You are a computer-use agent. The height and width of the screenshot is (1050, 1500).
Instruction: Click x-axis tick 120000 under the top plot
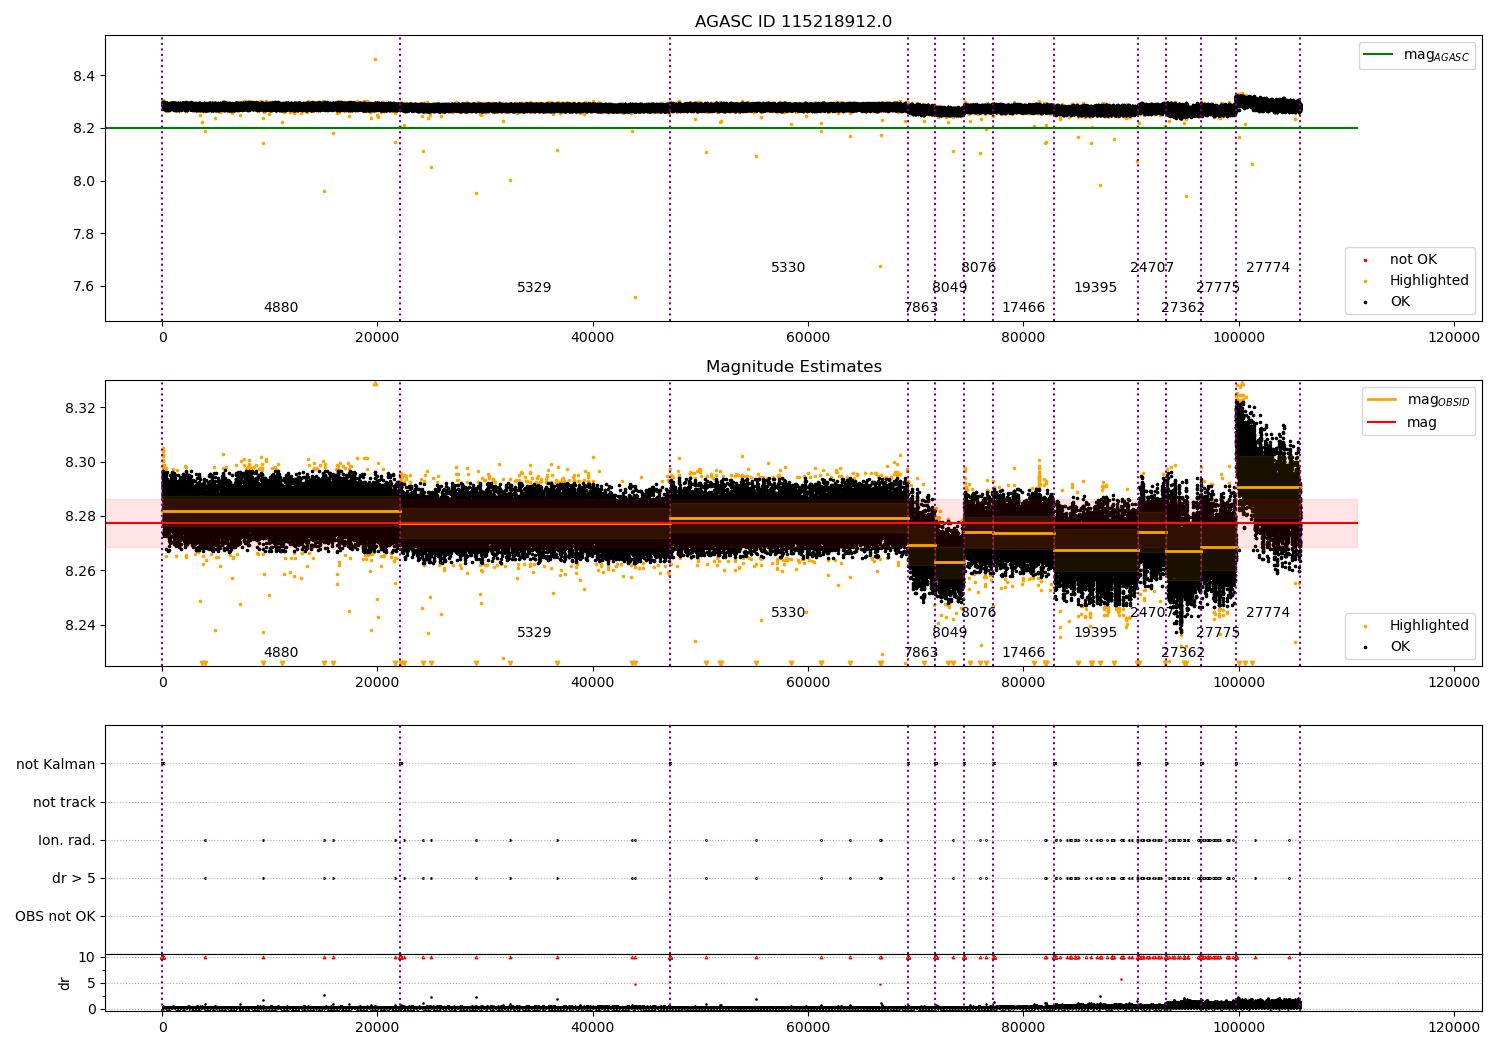1453,338
